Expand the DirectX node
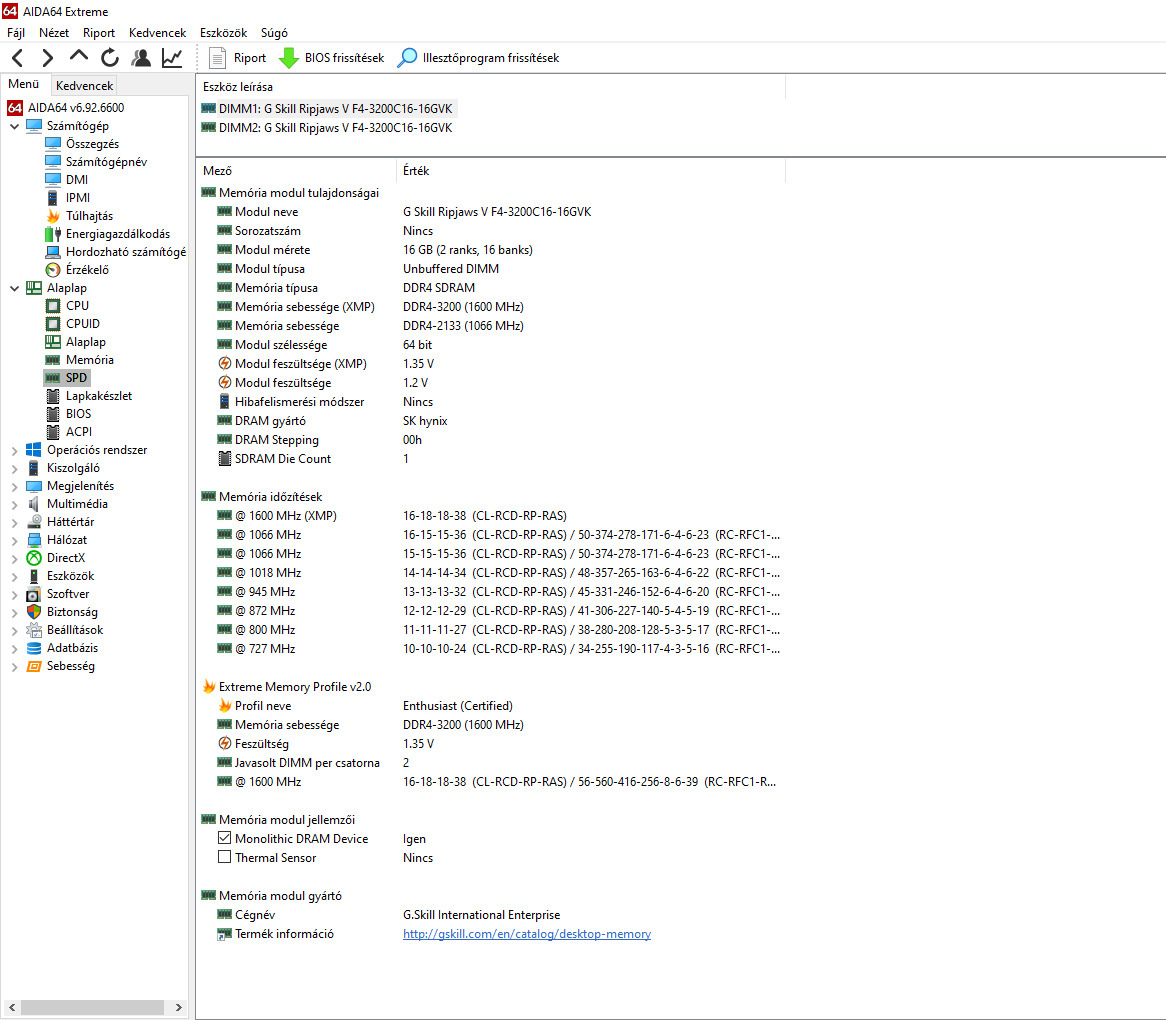The image size is (1166, 1020). point(14,558)
